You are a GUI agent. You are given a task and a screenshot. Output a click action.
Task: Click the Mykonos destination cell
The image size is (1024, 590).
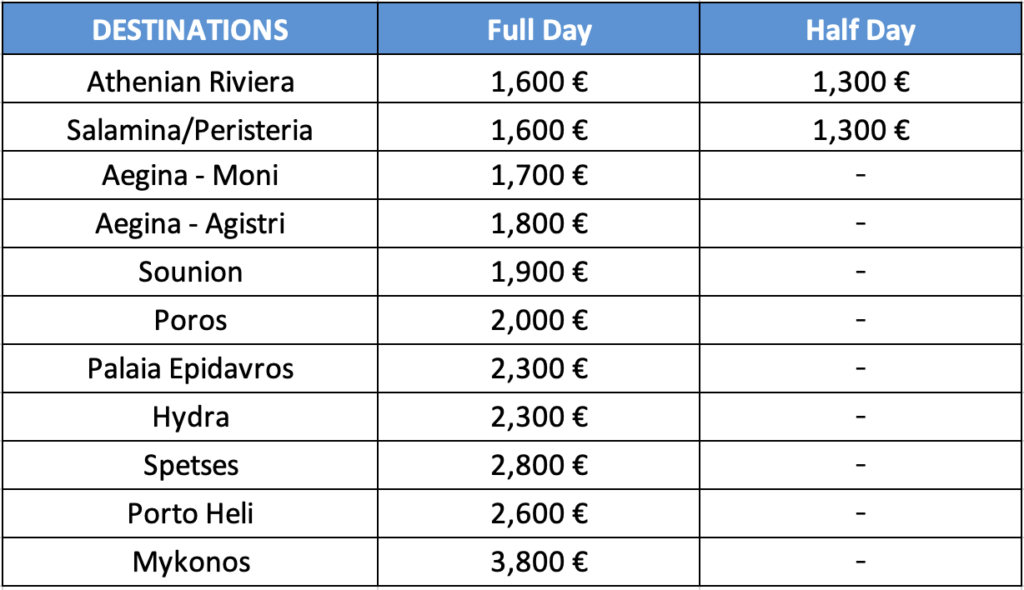tap(190, 562)
